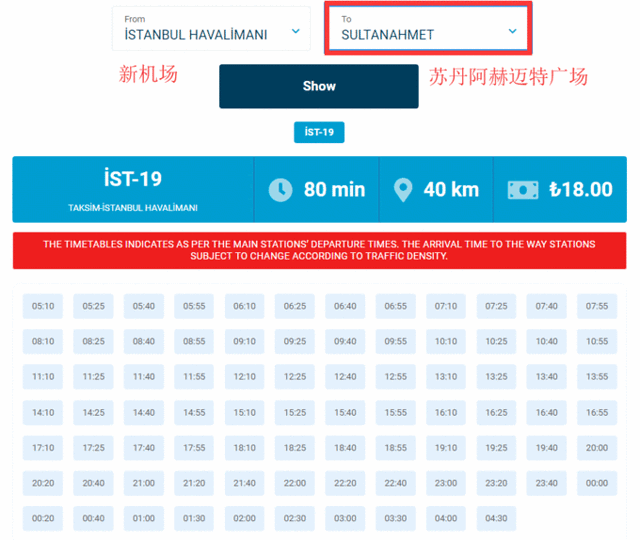640x540 pixels.
Task: Click the İST-19 TAKSİM-İSTANBUL HAVALİMANI header
Action: click(x=133, y=189)
